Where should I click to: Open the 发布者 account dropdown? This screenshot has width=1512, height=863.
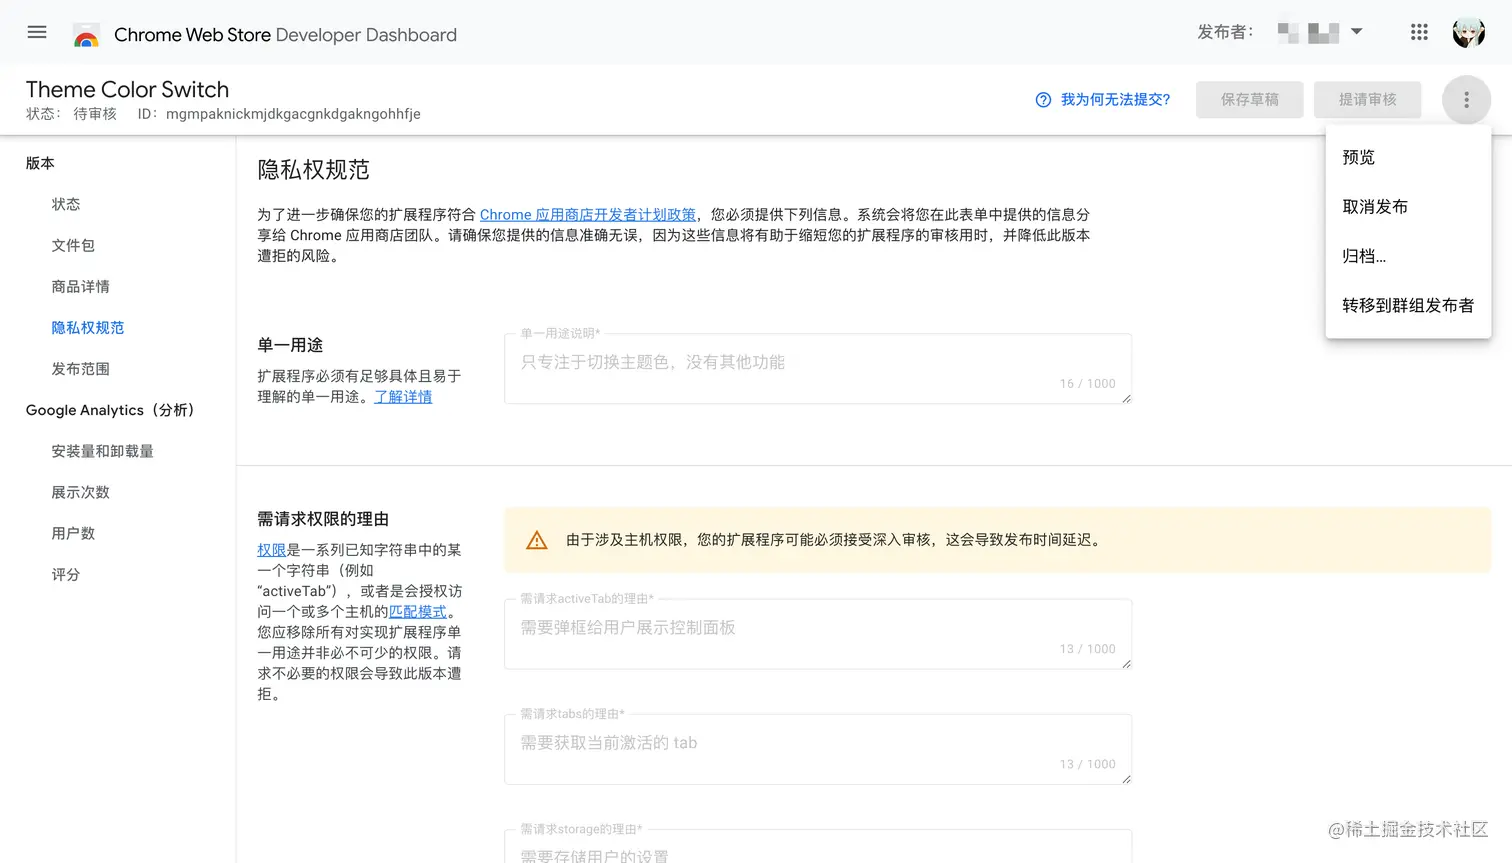(x=1357, y=31)
